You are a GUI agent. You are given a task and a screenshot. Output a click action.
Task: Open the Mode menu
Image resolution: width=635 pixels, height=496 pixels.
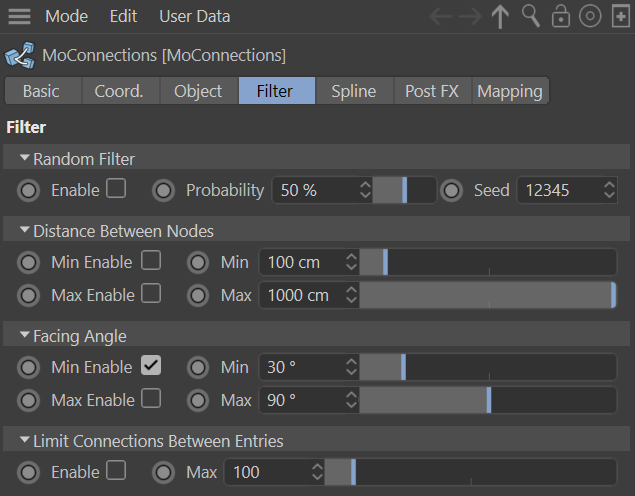pos(66,17)
